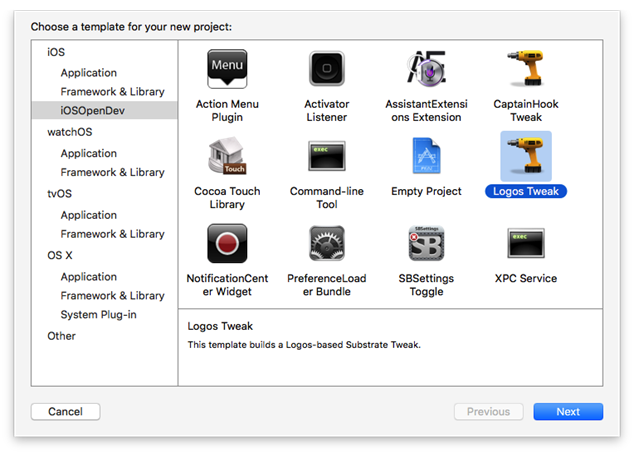Screen dimensions: 634x454
Task: Choose the AssistantExtensions Extension template icon
Action: (x=427, y=68)
